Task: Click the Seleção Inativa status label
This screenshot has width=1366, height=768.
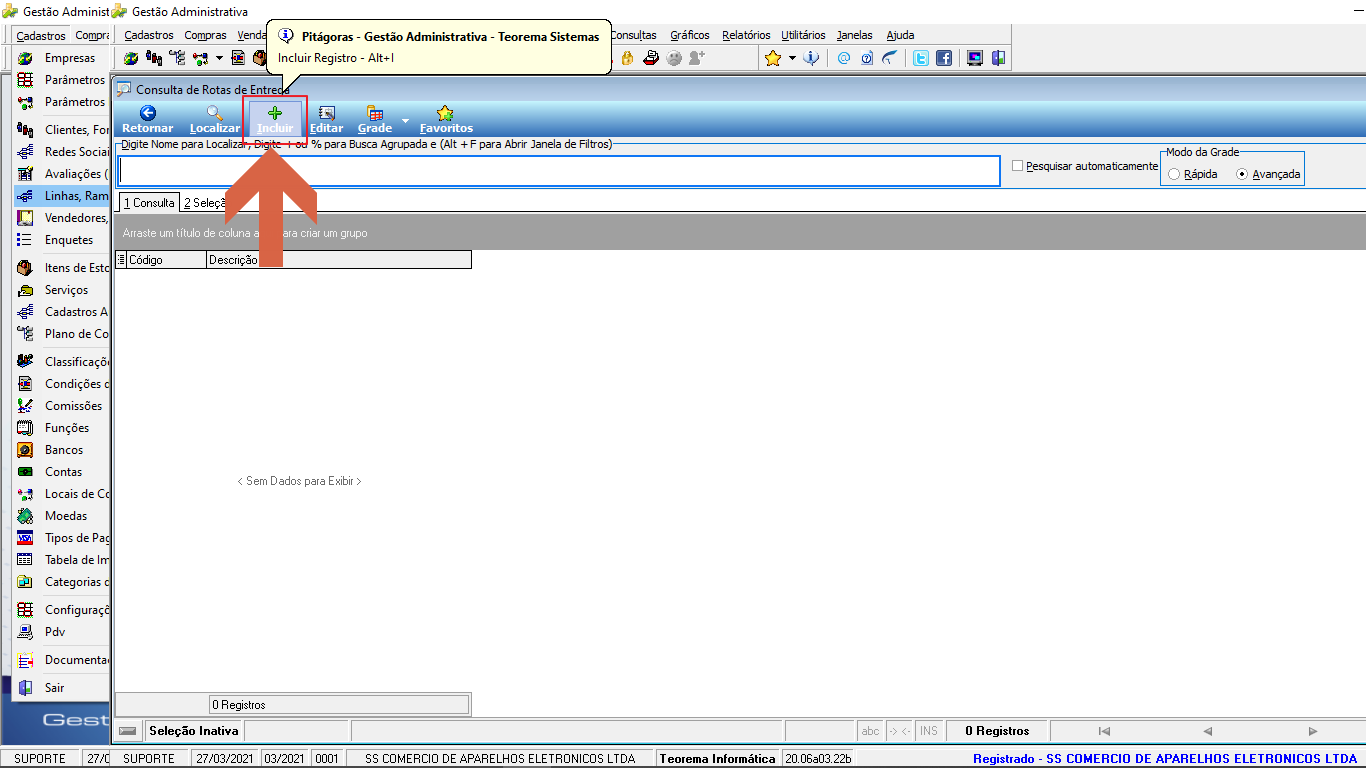Action: point(194,731)
